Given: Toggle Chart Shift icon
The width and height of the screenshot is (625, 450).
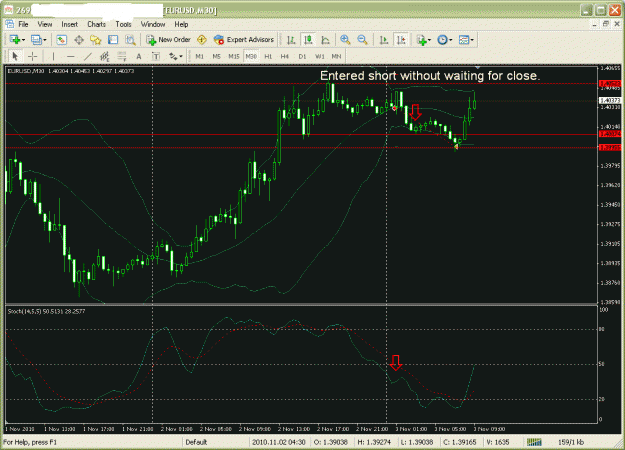Looking at the screenshot, I should [401, 39].
